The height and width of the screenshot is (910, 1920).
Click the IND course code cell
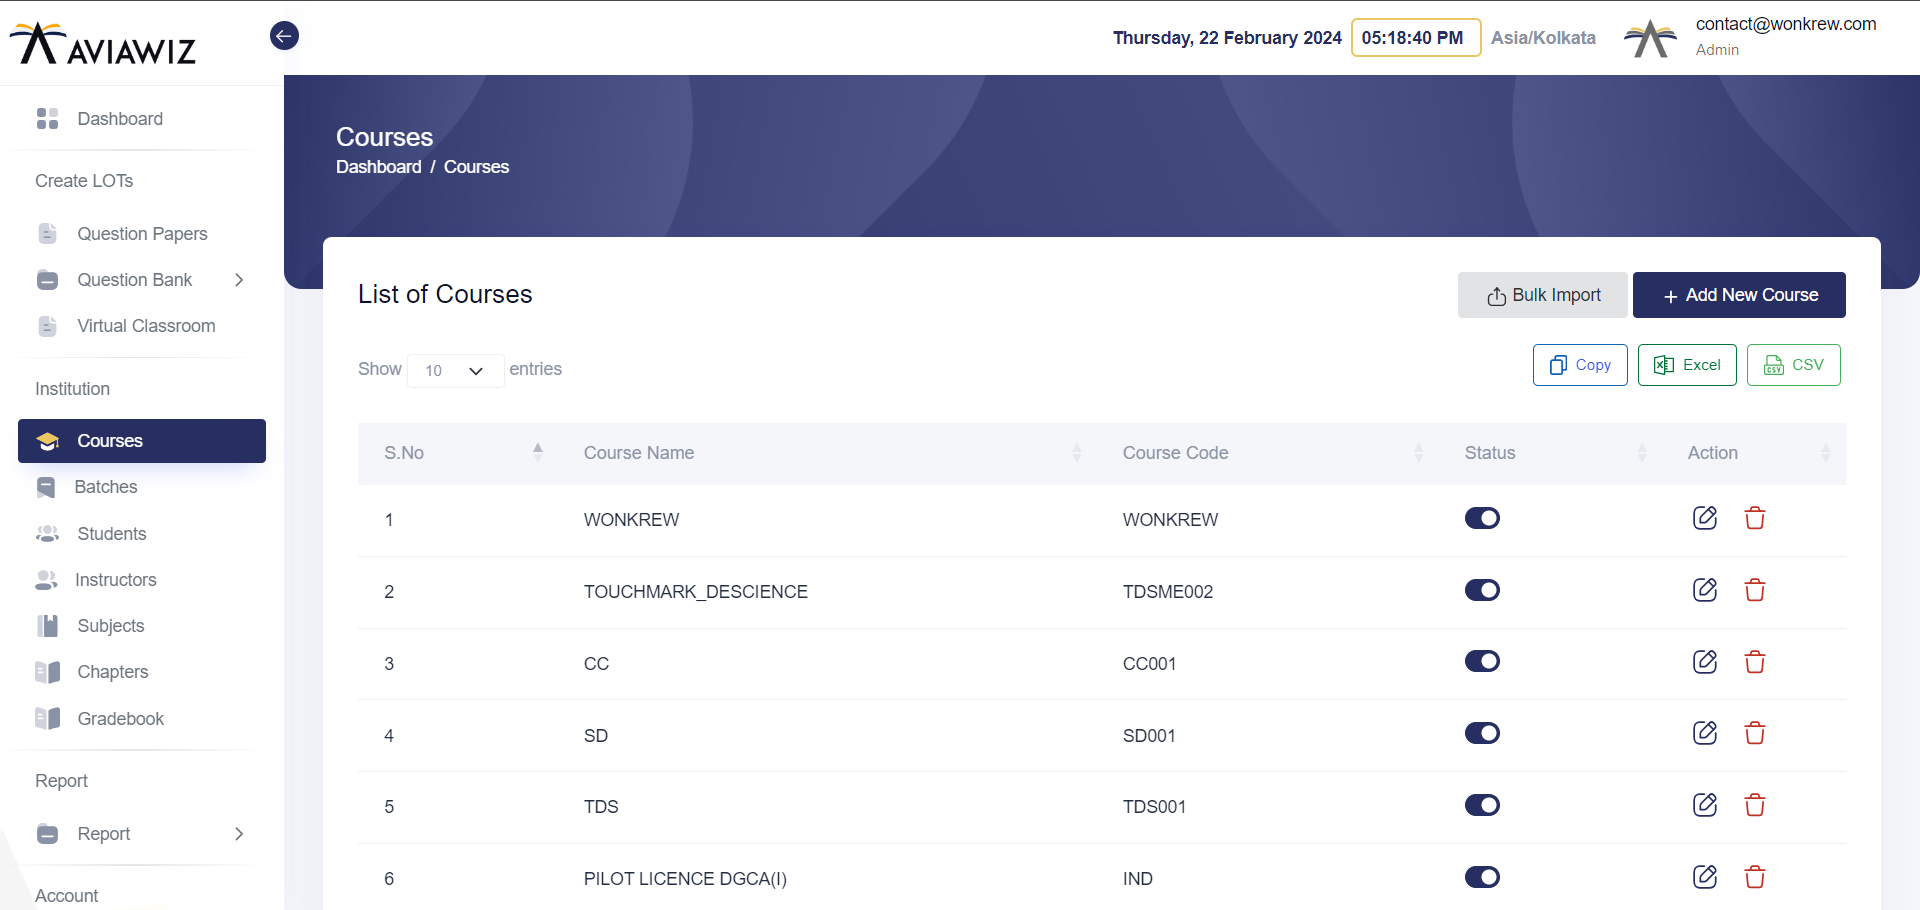point(1138,879)
